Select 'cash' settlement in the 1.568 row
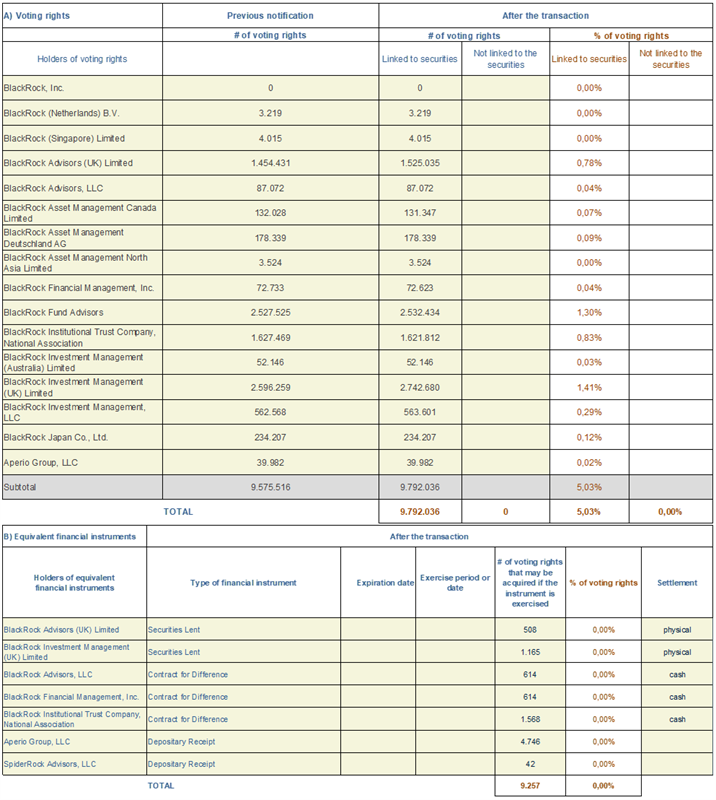 tap(677, 719)
